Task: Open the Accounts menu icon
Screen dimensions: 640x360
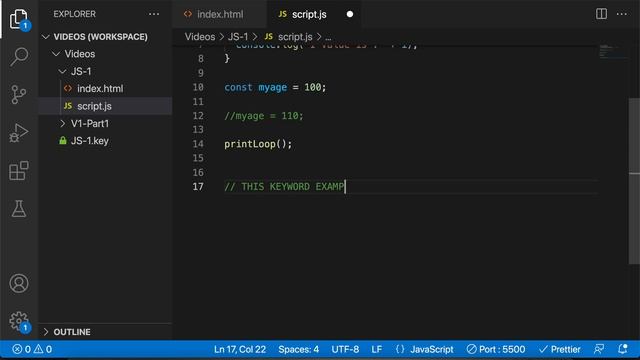Action: (x=19, y=283)
